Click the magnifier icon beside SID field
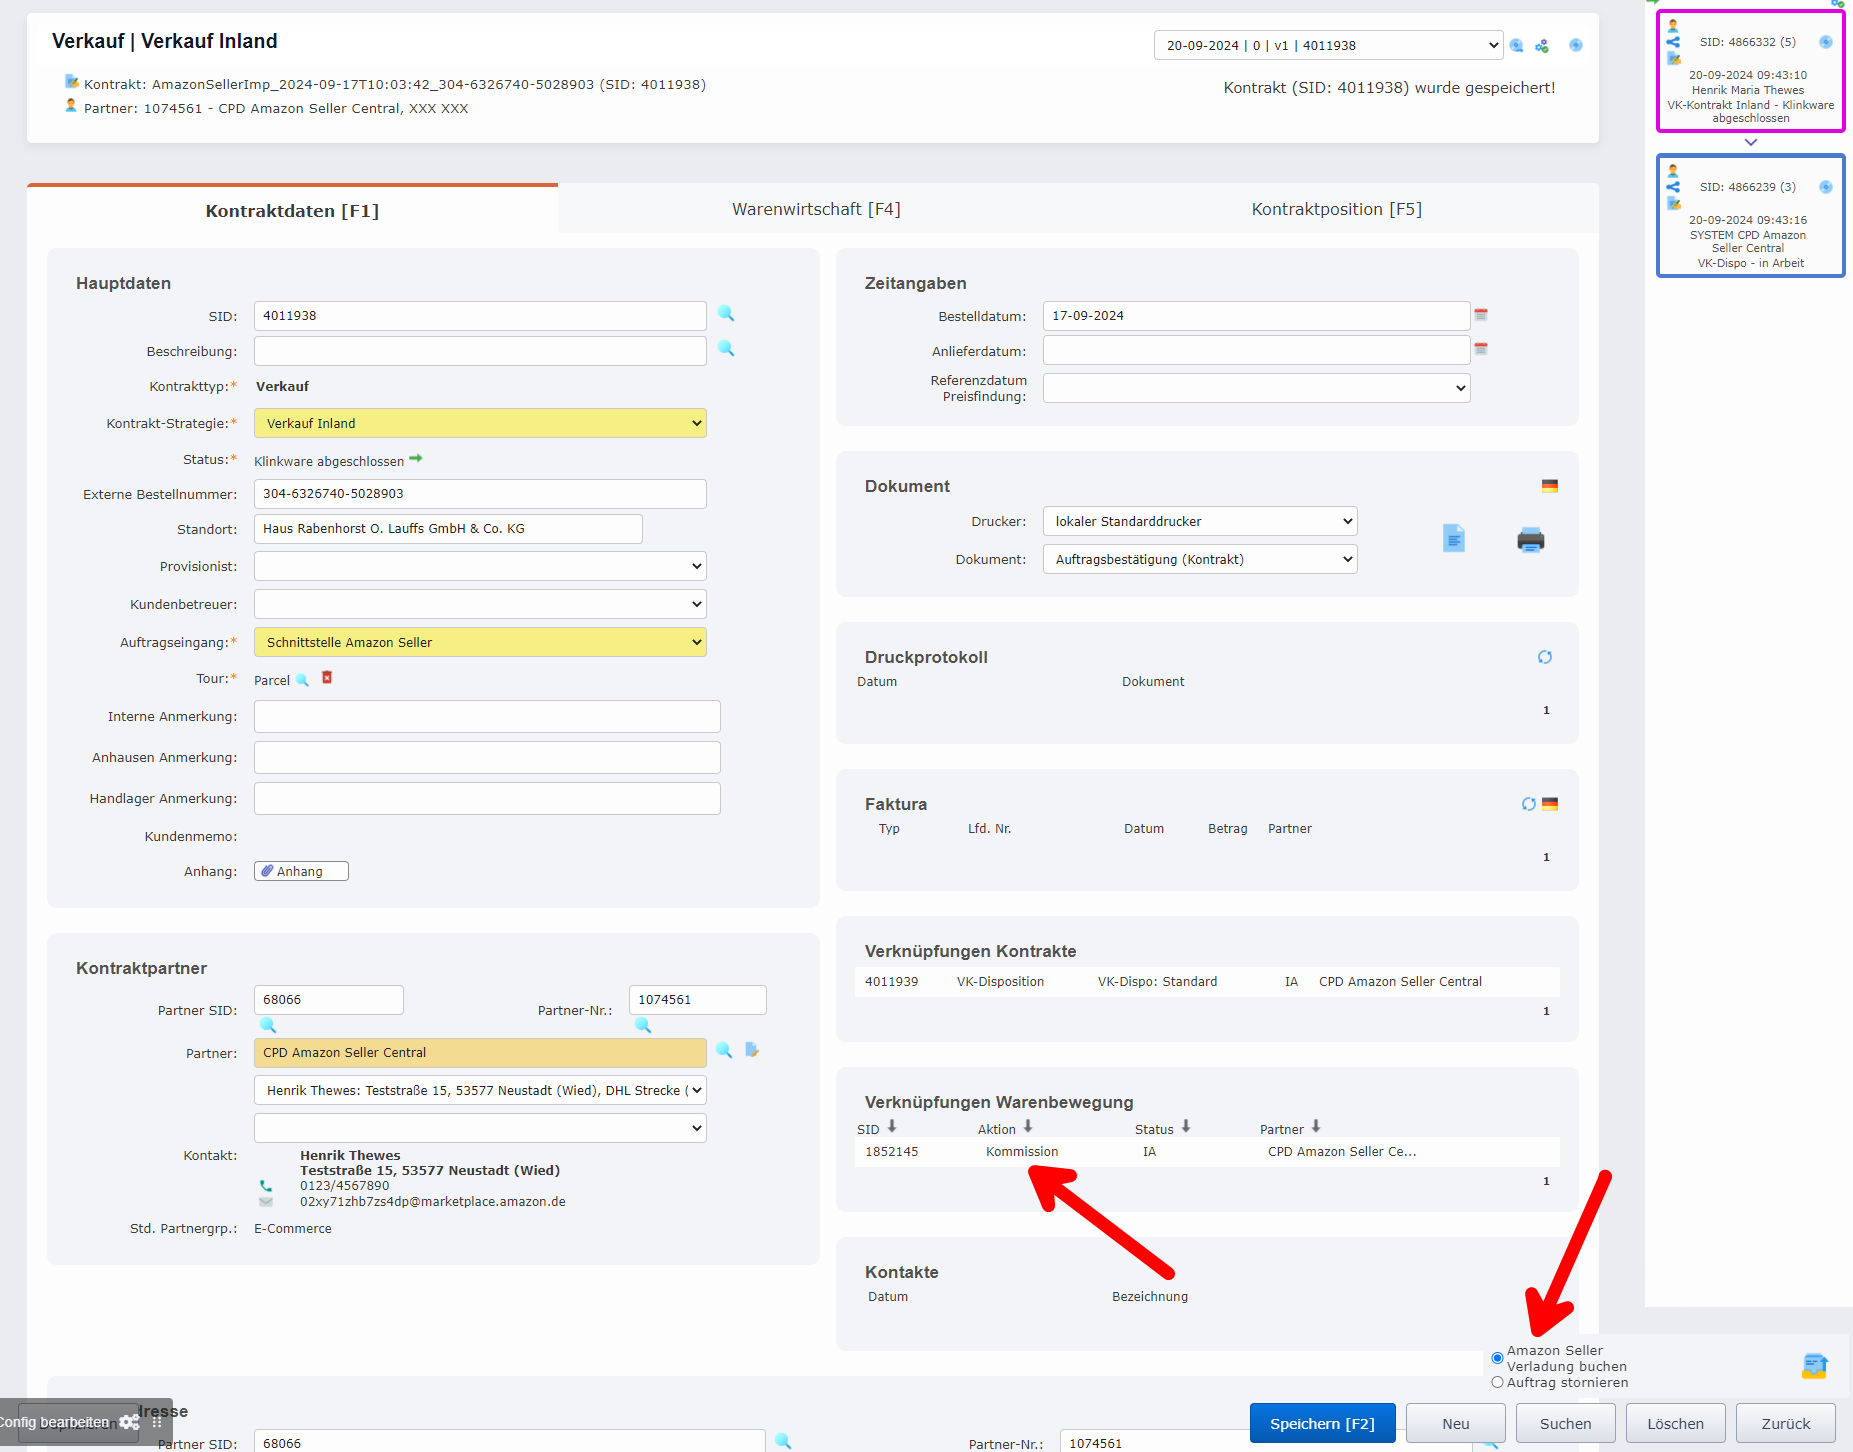The image size is (1853, 1452). click(726, 314)
